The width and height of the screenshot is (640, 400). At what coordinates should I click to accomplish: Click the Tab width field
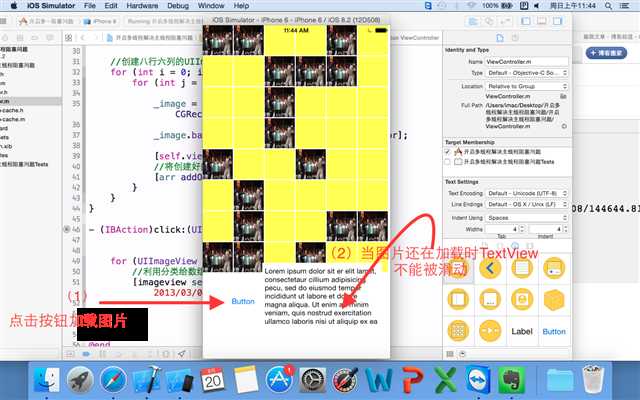coord(502,229)
